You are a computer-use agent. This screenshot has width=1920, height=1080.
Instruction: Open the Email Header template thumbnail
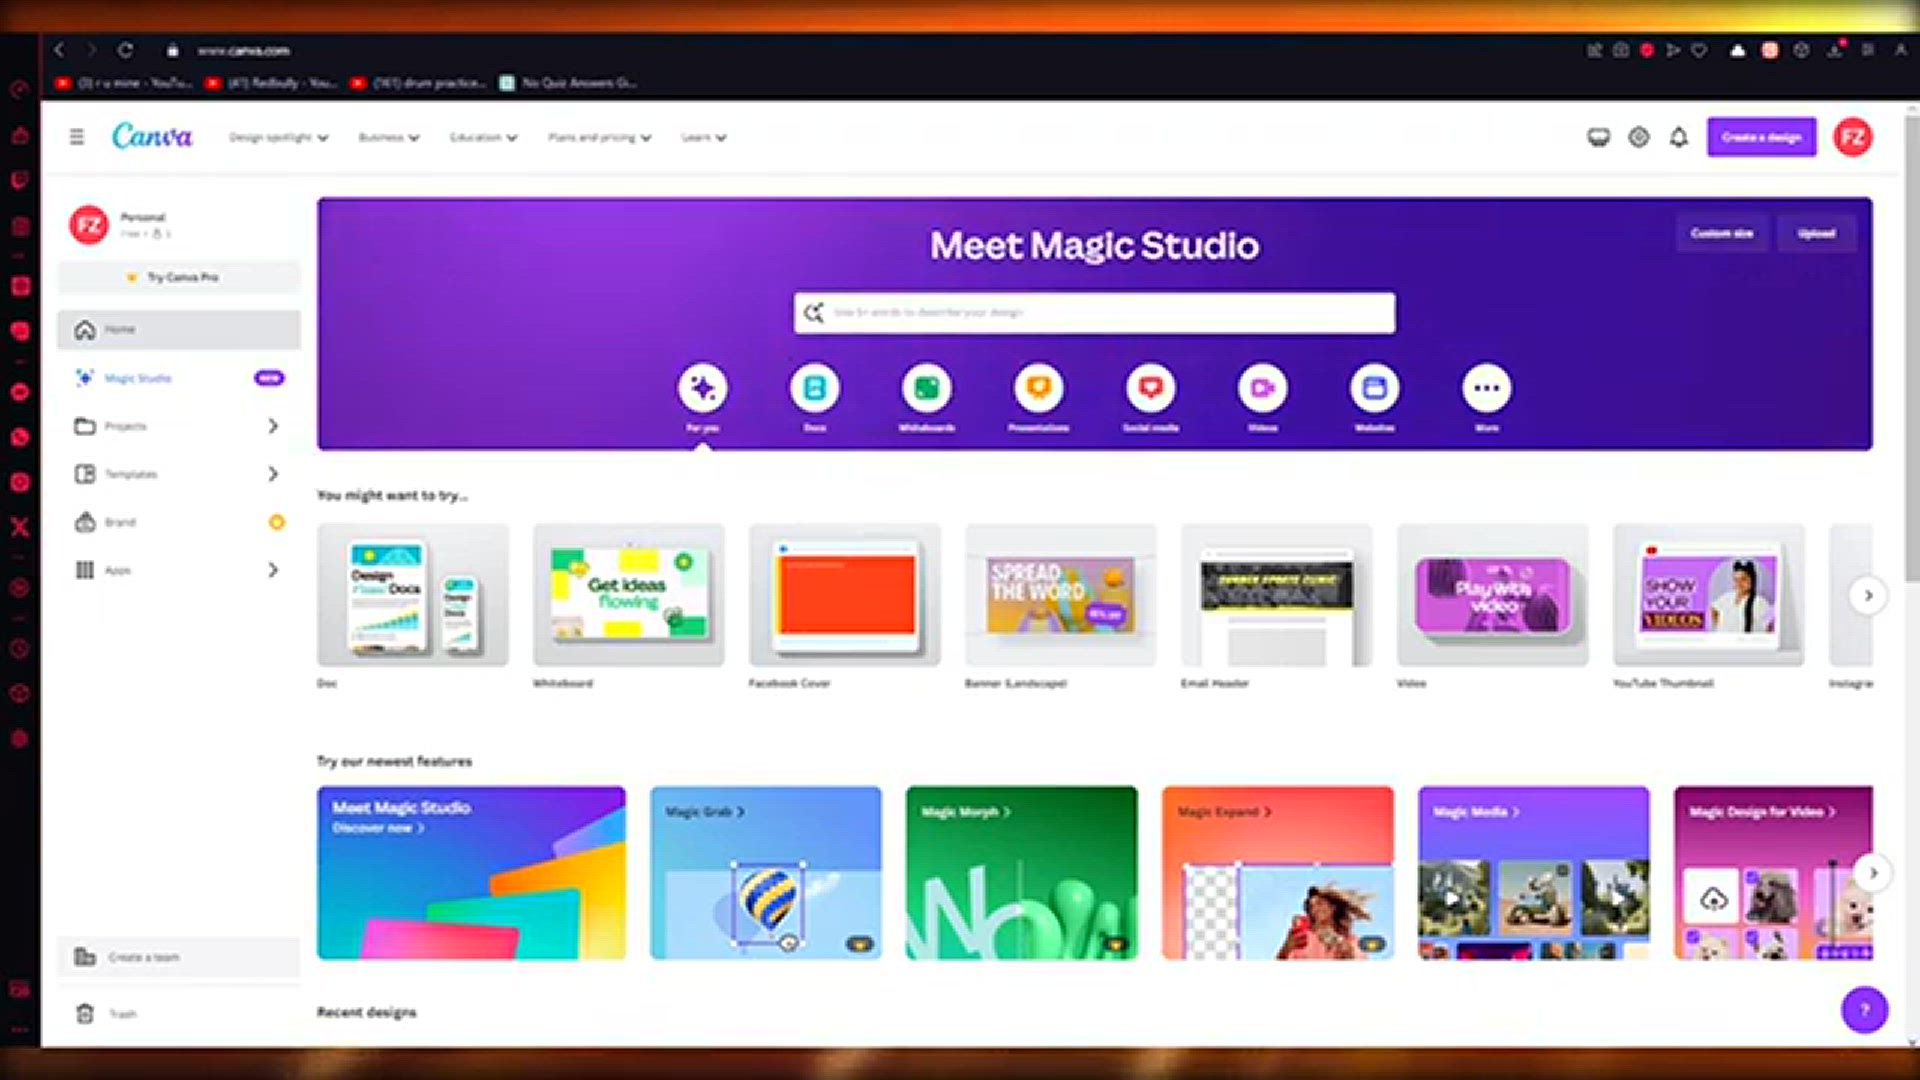(x=1277, y=595)
